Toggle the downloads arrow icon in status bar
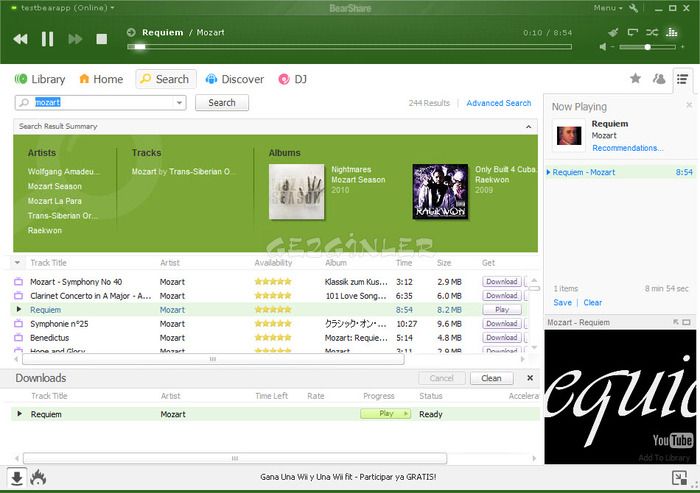This screenshot has height=493, width=700. (17, 478)
